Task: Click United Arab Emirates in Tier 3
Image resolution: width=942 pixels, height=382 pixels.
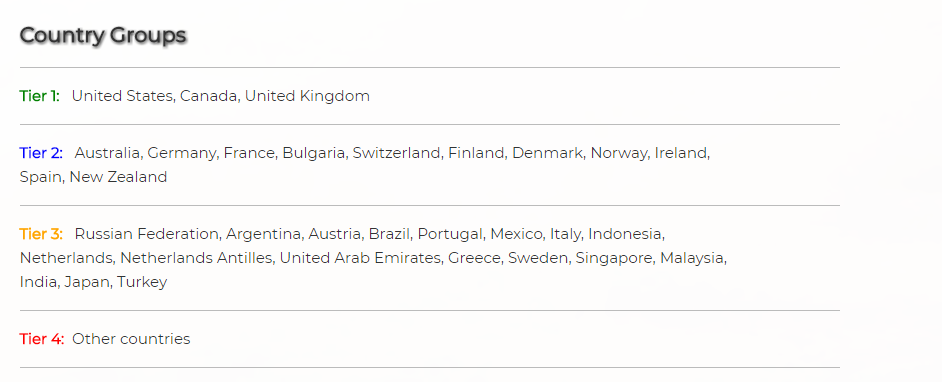Action: [x=360, y=258]
